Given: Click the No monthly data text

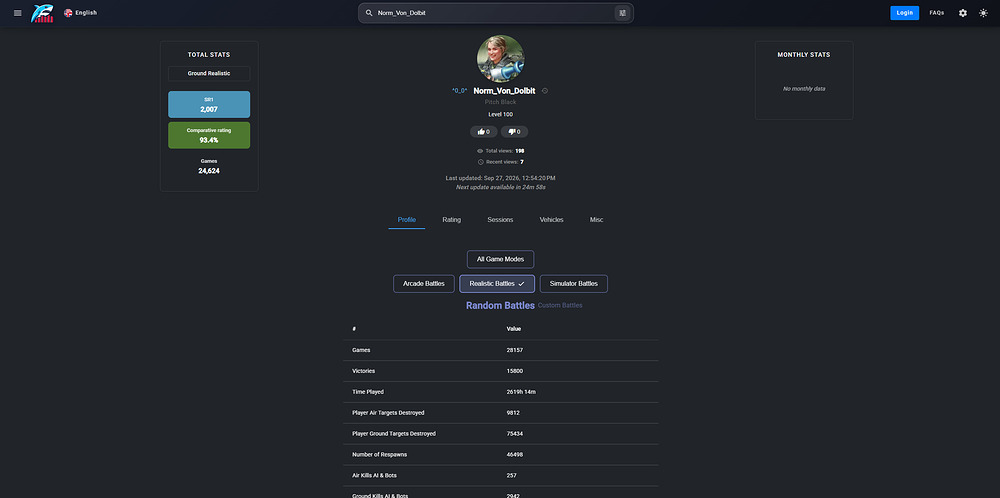Looking at the screenshot, I should [804, 89].
